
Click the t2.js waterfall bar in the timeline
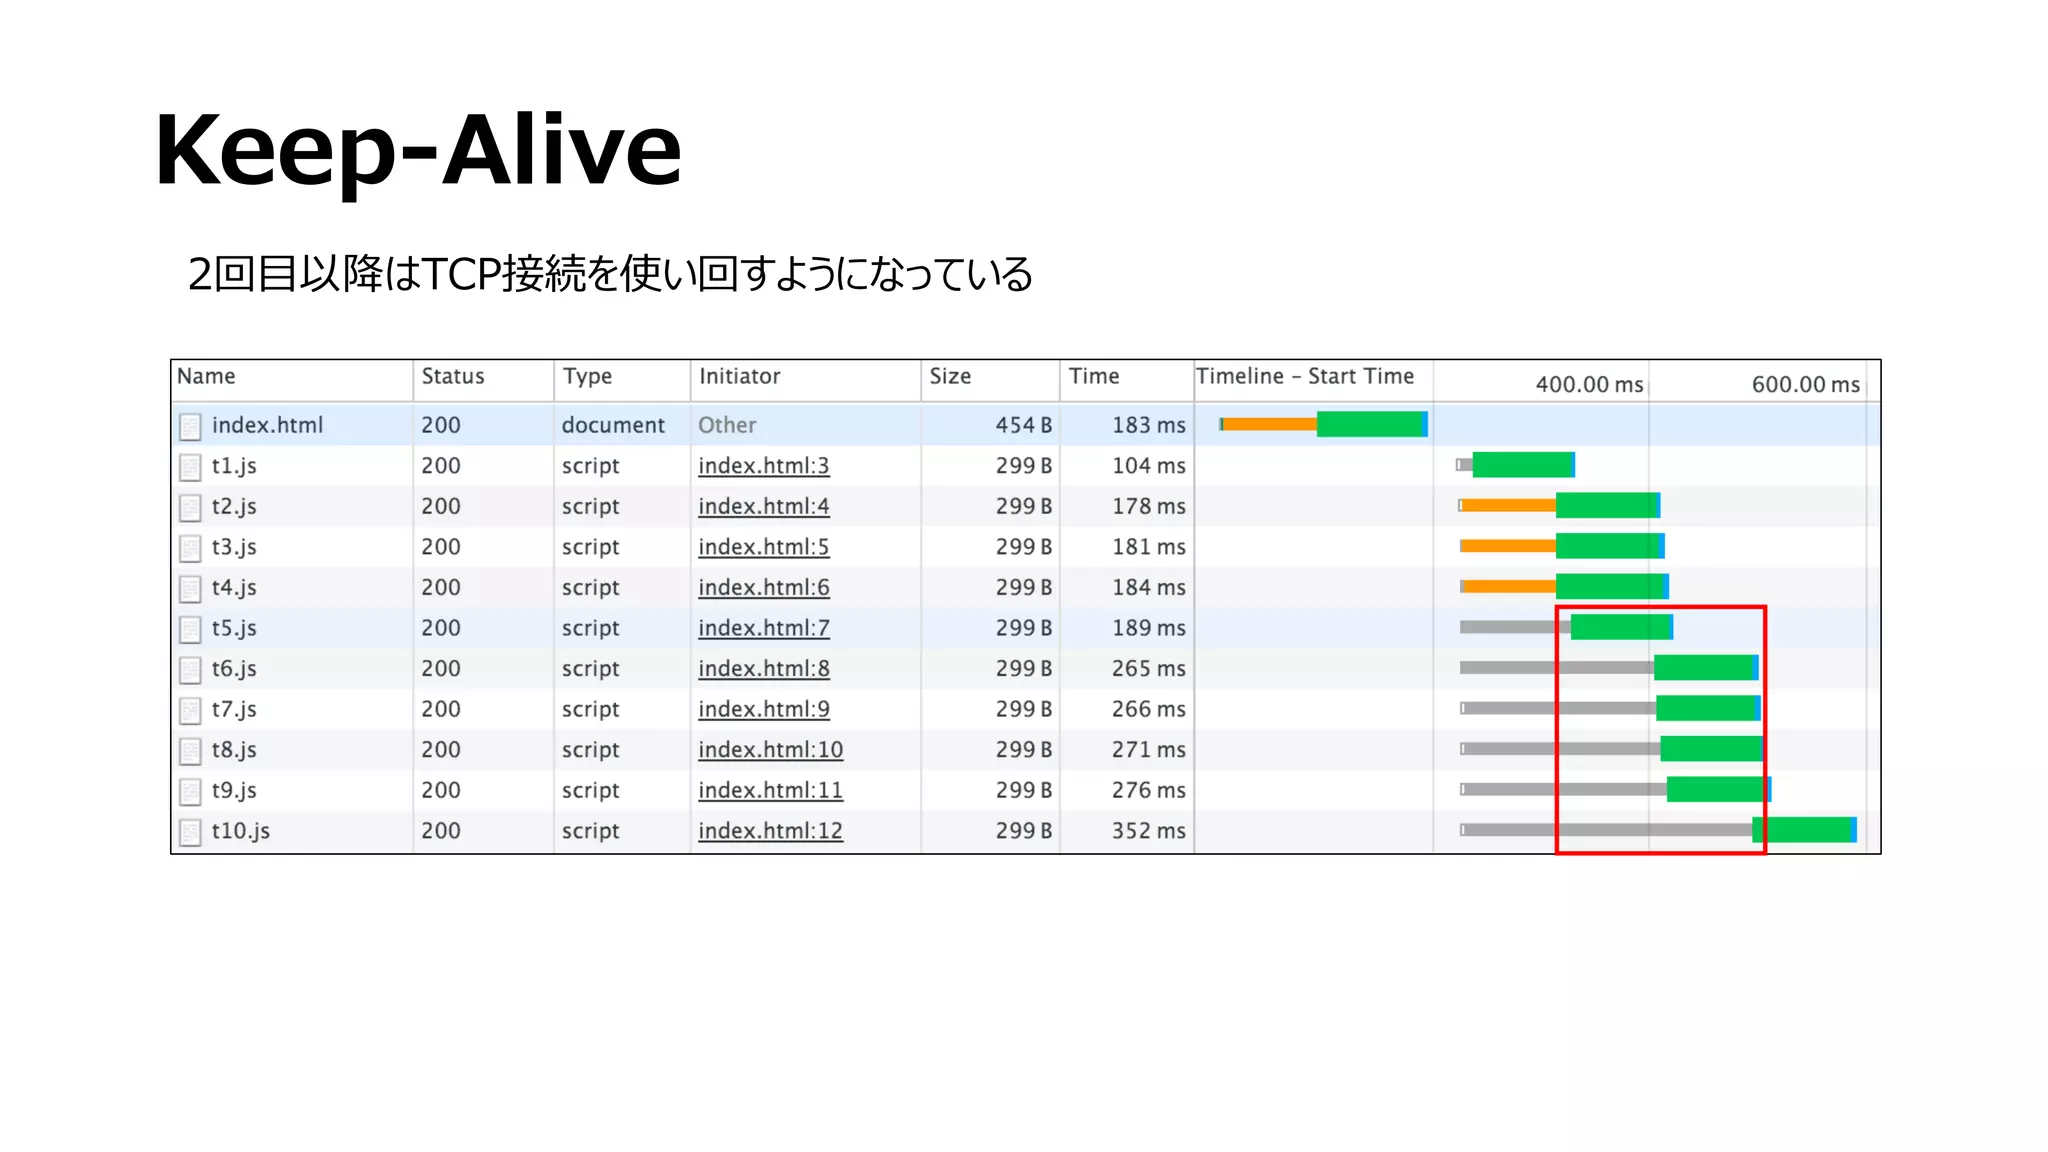(1559, 505)
